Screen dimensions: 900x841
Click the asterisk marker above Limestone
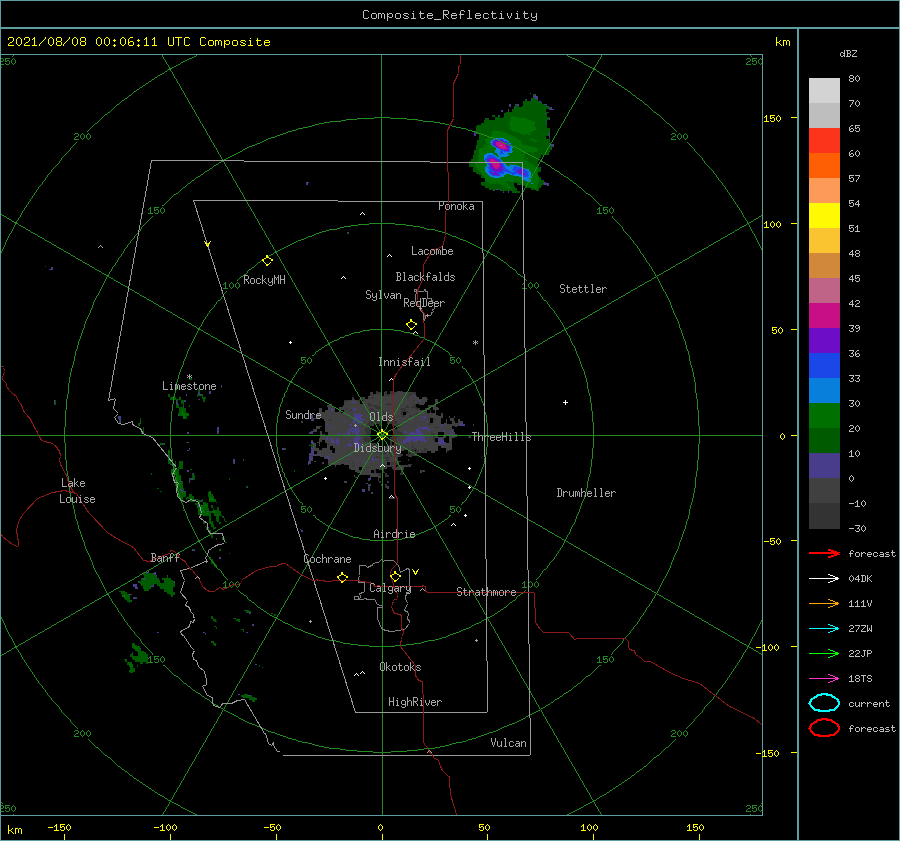coord(189,377)
